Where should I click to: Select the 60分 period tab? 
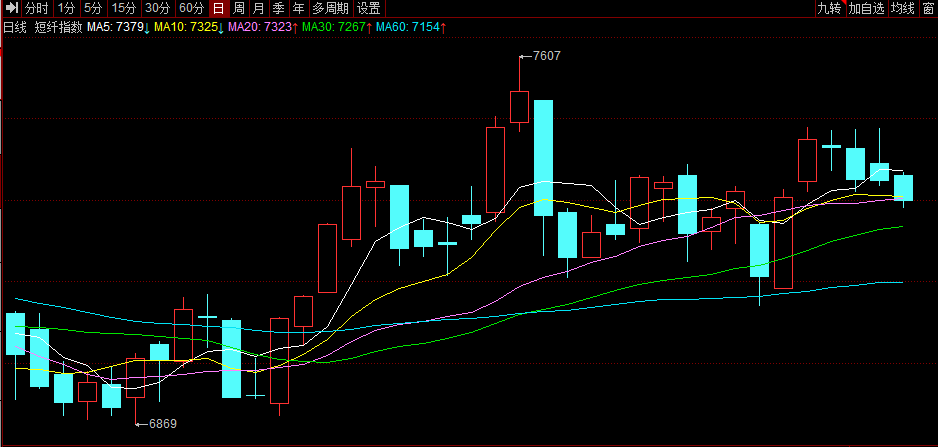pyautogui.click(x=192, y=8)
